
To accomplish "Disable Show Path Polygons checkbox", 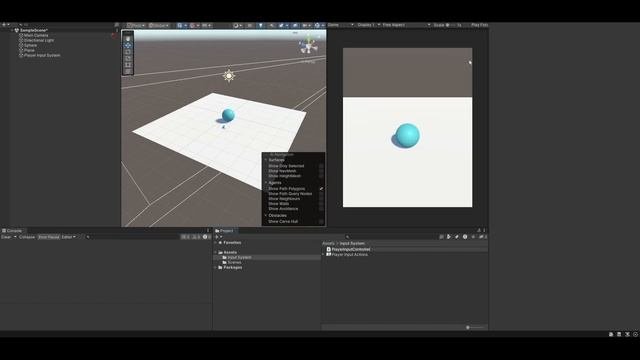I will tap(321, 189).
